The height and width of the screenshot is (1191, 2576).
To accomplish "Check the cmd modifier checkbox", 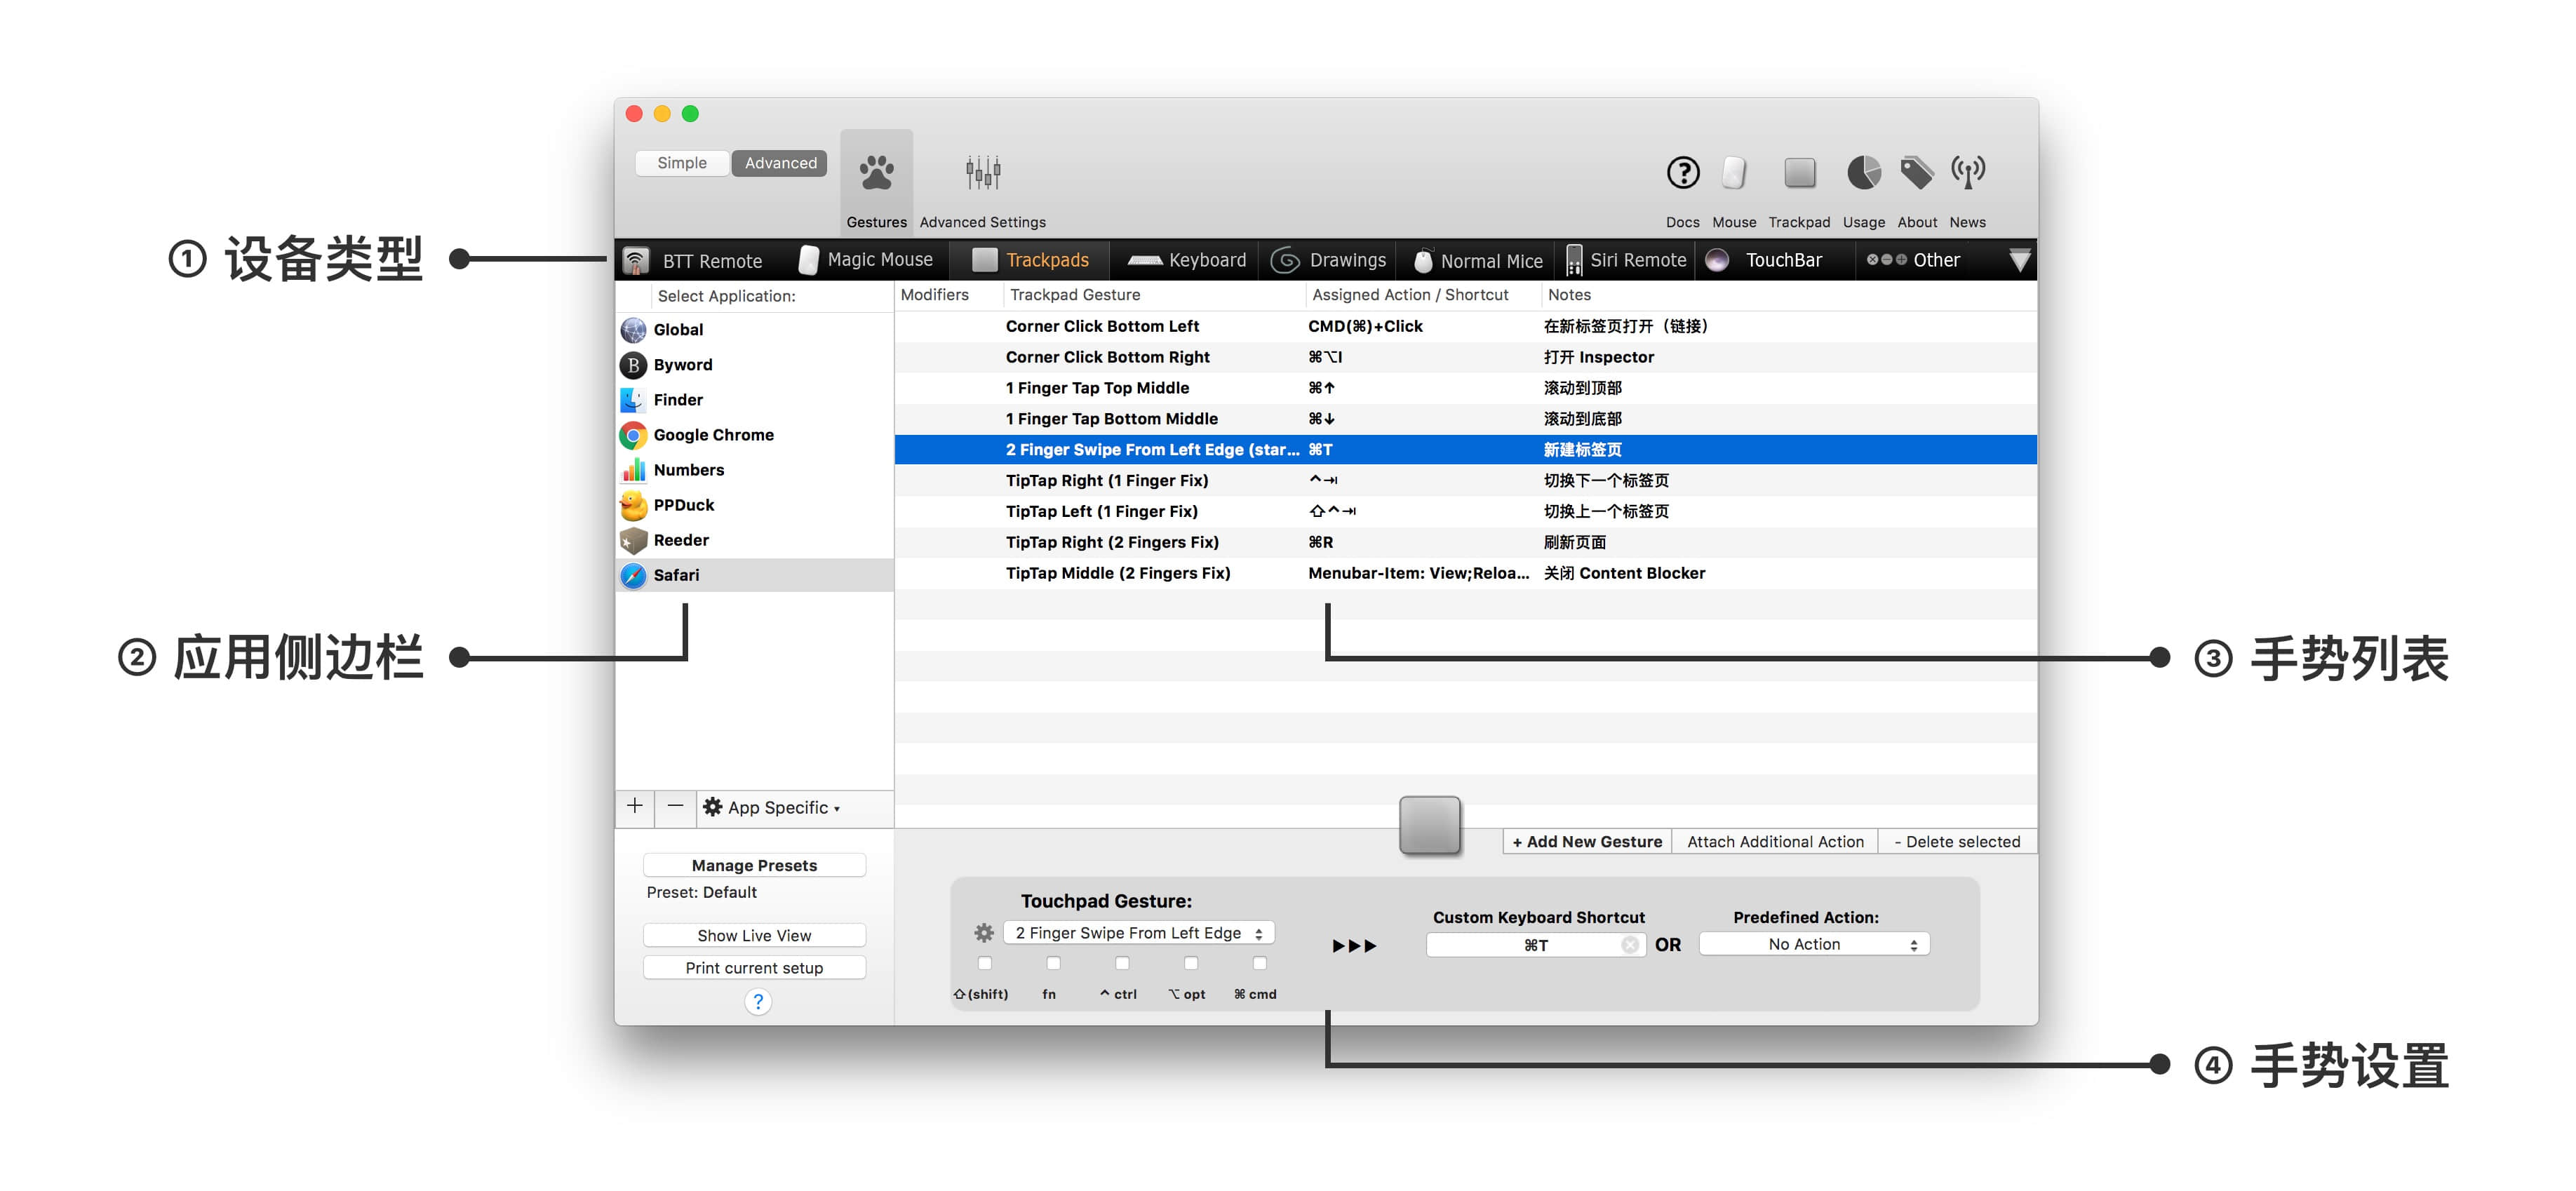I will pyautogui.click(x=1259, y=963).
